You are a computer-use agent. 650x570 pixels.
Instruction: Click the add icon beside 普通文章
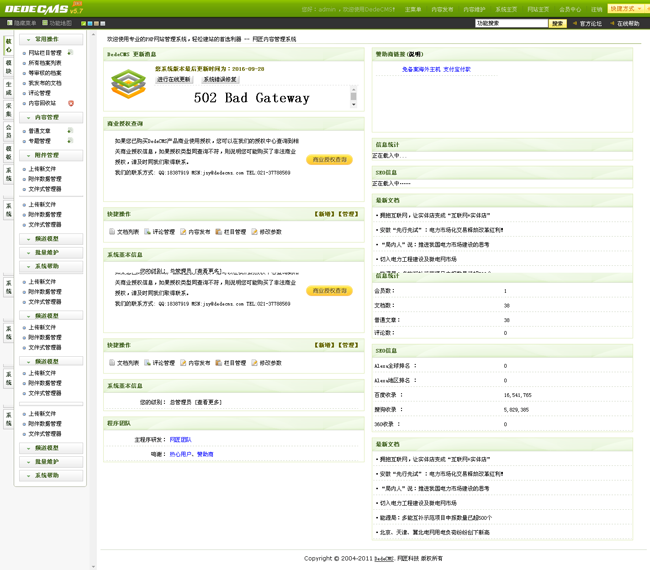(x=70, y=130)
